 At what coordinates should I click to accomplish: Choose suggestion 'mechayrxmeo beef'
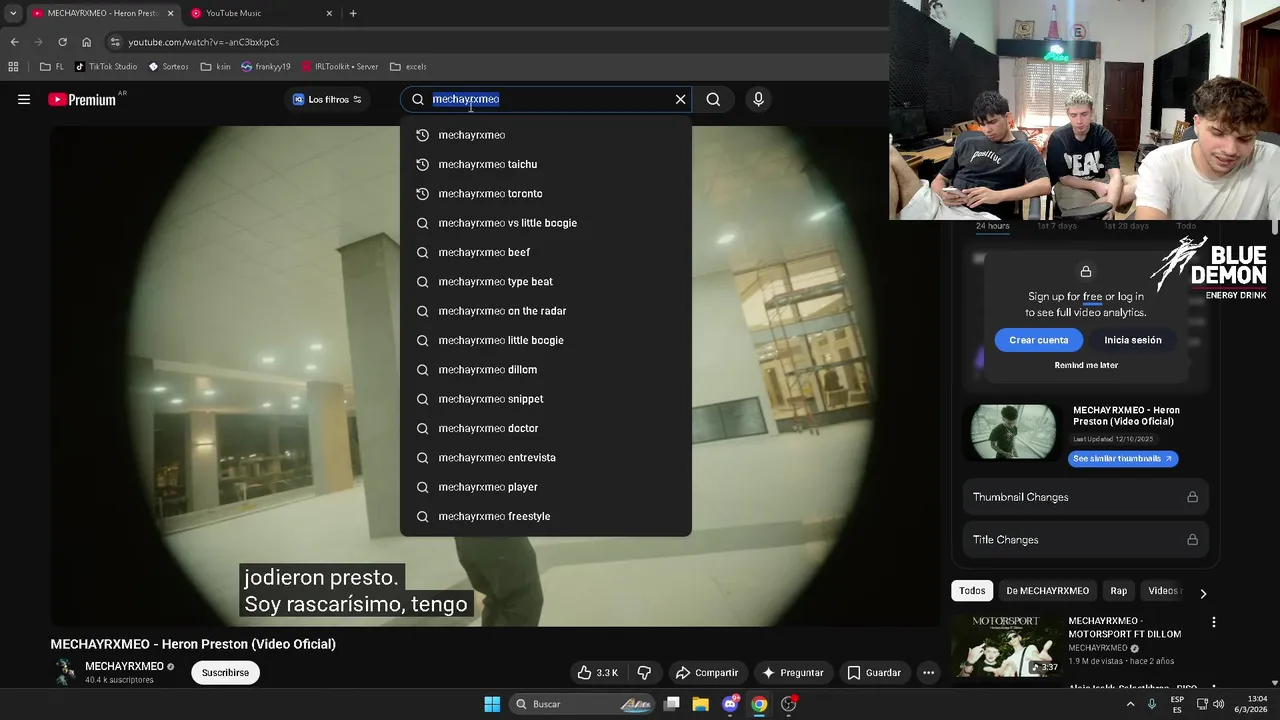(x=545, y=252)
